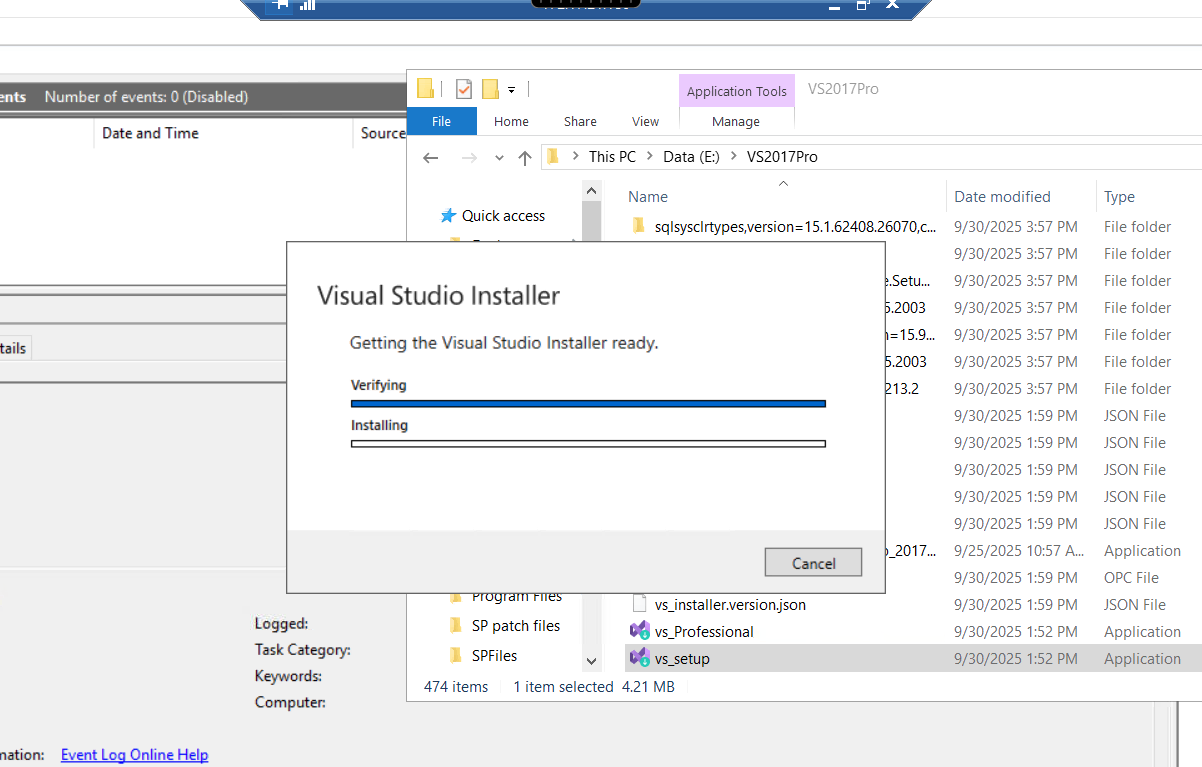Click the Verifying progress bar
This screenshot has width=1202, height=767.
(588, 403)
